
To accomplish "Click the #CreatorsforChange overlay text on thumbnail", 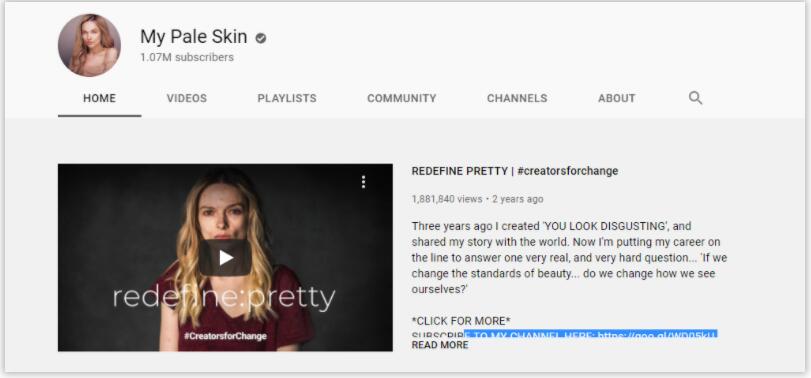I will (x=225, y=336).
